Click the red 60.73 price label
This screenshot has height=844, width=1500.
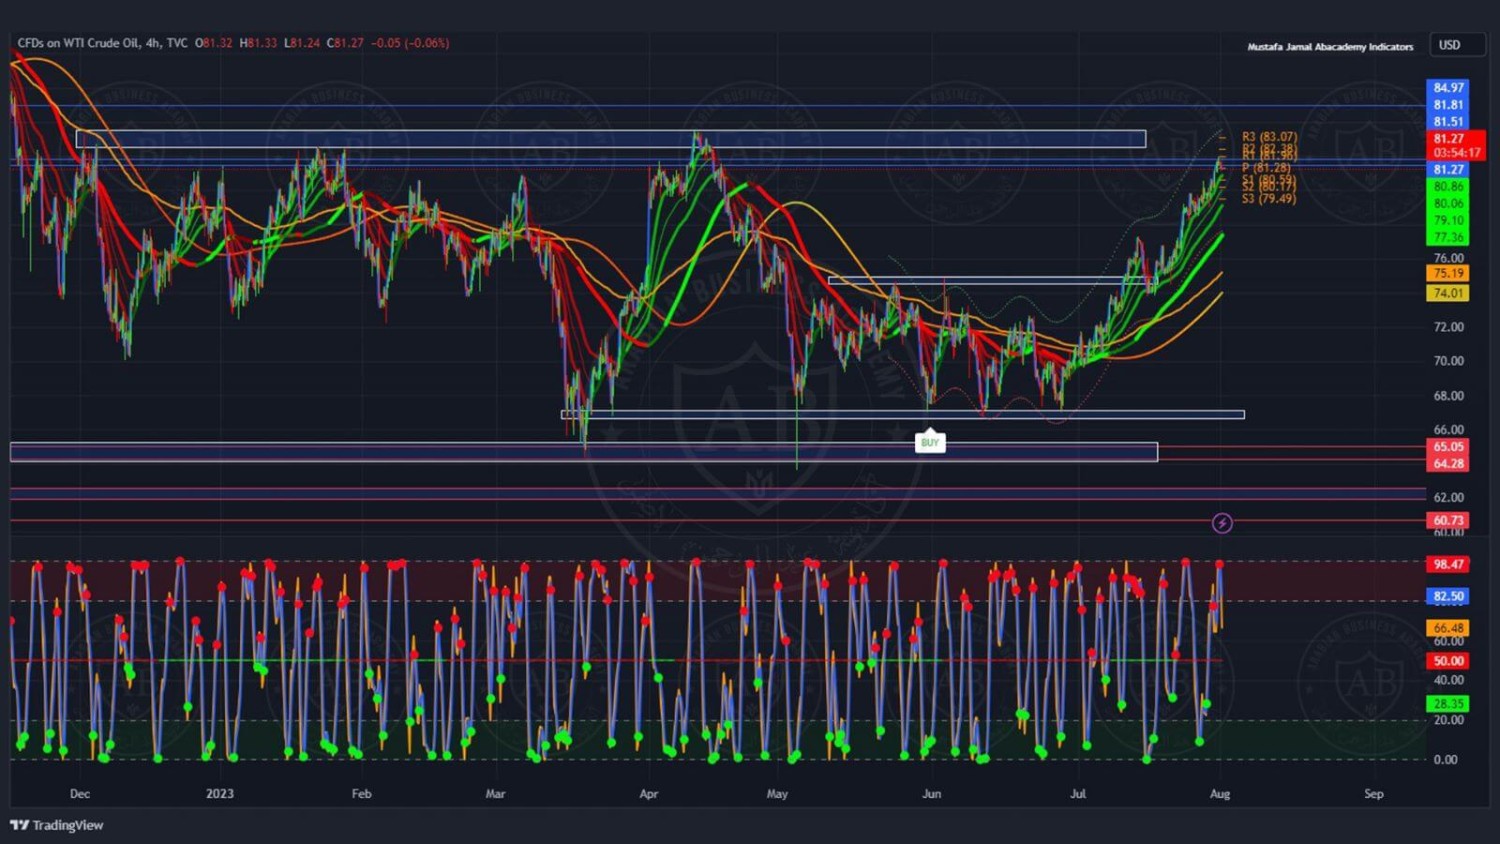pos(1448,520)
